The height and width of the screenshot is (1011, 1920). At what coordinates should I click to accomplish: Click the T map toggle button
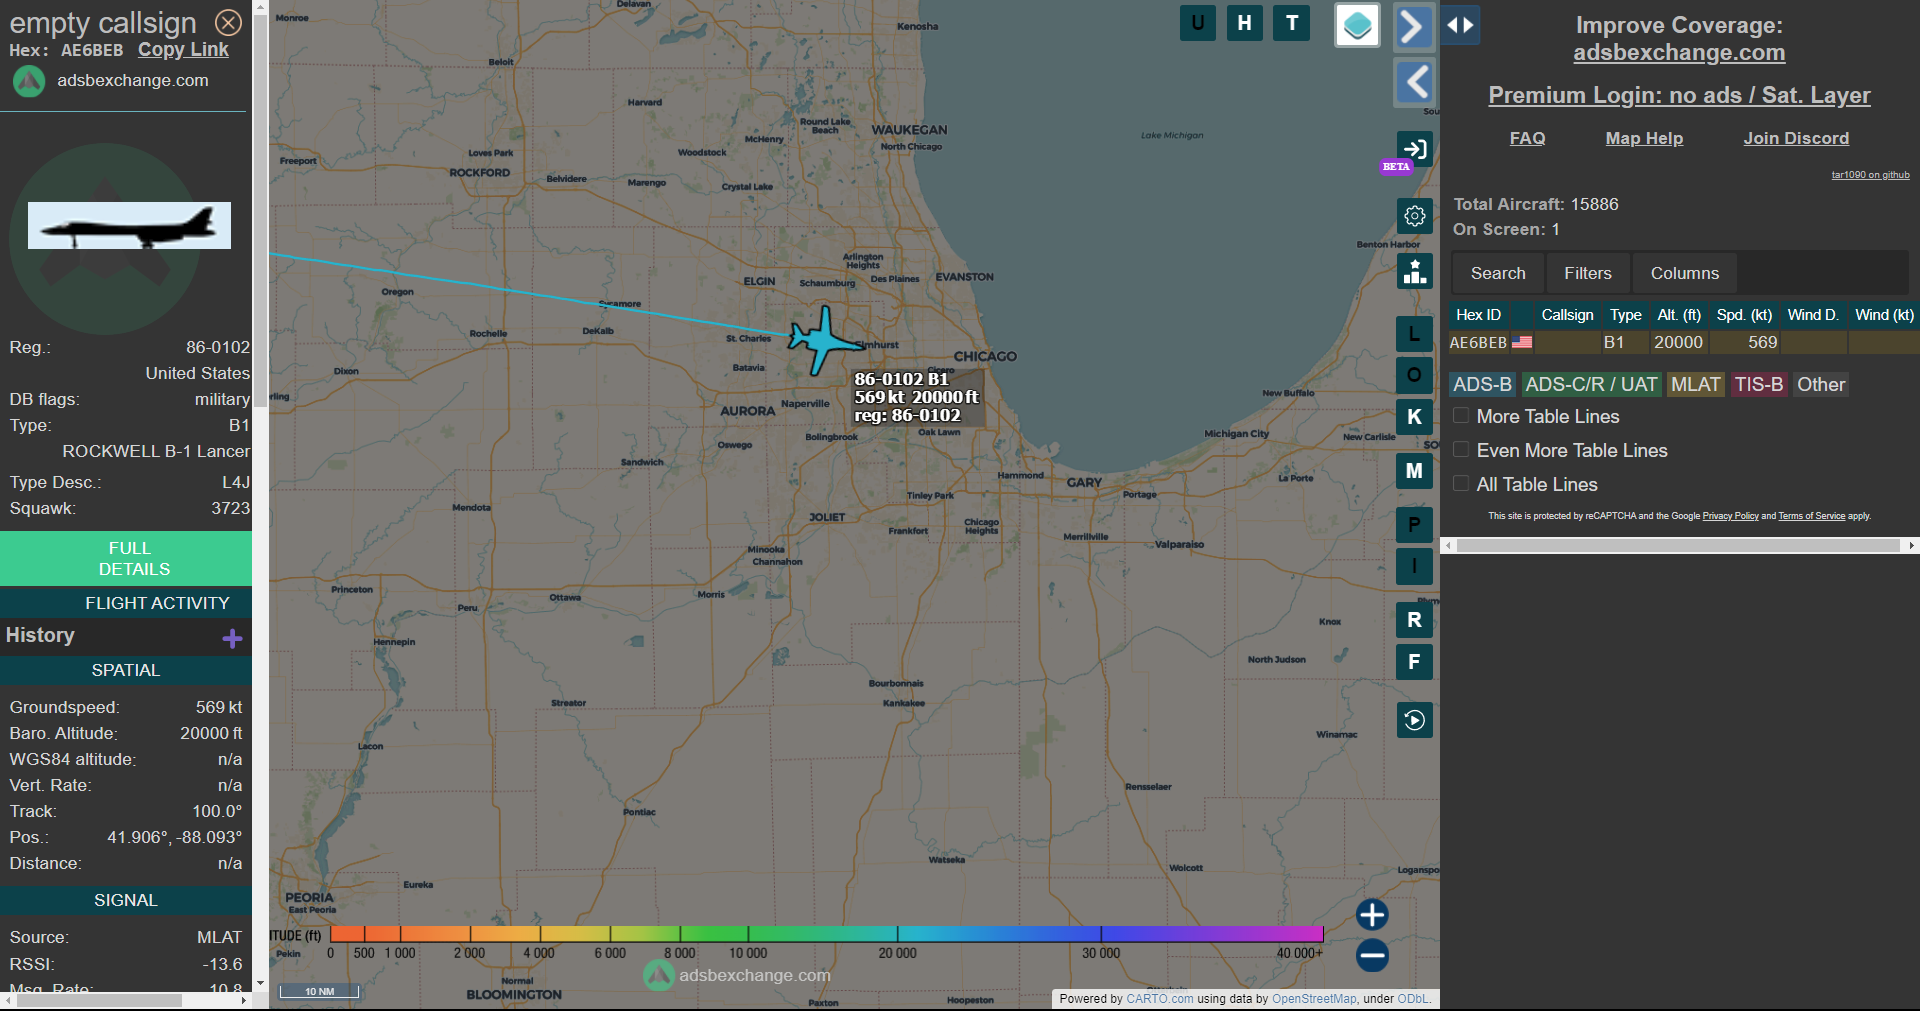(x=1292, y=23)
